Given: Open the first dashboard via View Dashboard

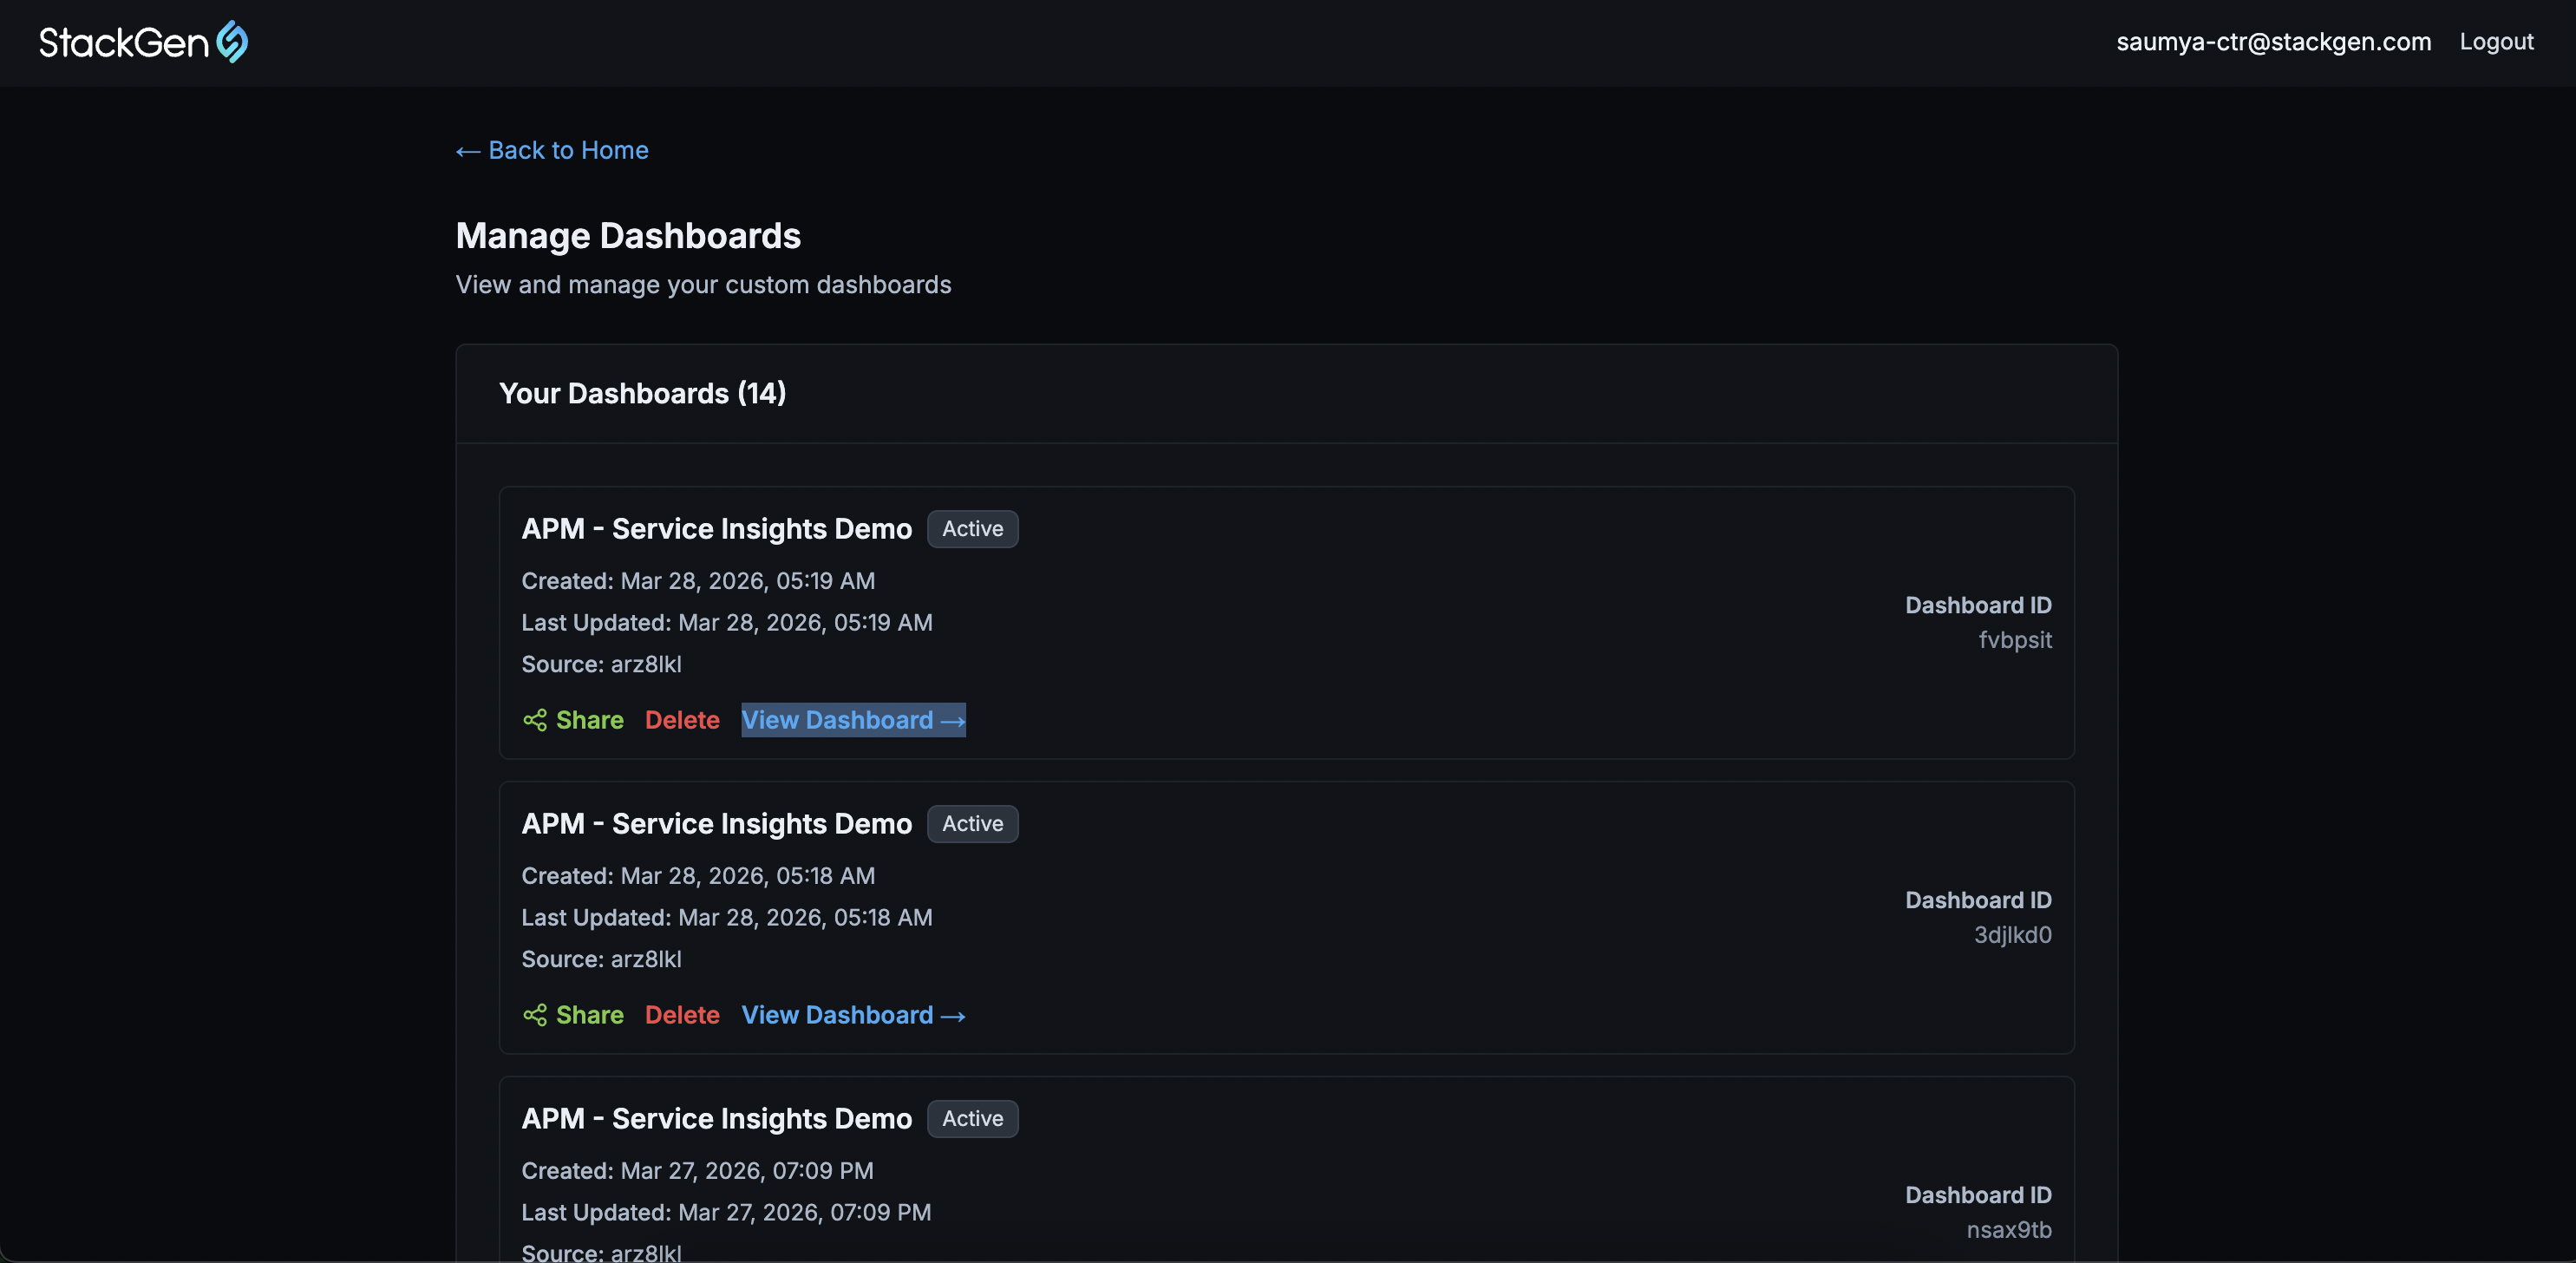Looking at the screenshot, I should tap(838, 720).
